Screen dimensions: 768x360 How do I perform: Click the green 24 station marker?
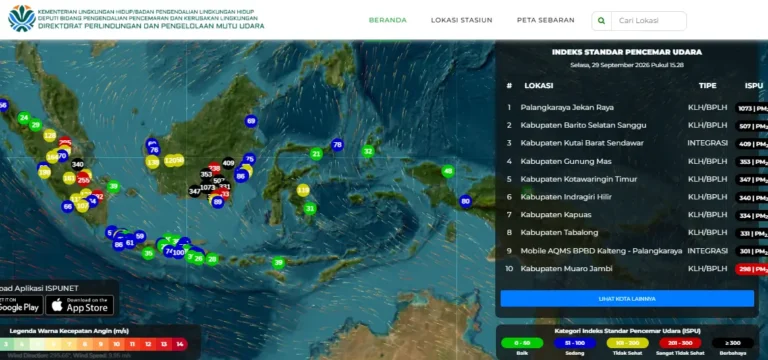click(24, 118)
